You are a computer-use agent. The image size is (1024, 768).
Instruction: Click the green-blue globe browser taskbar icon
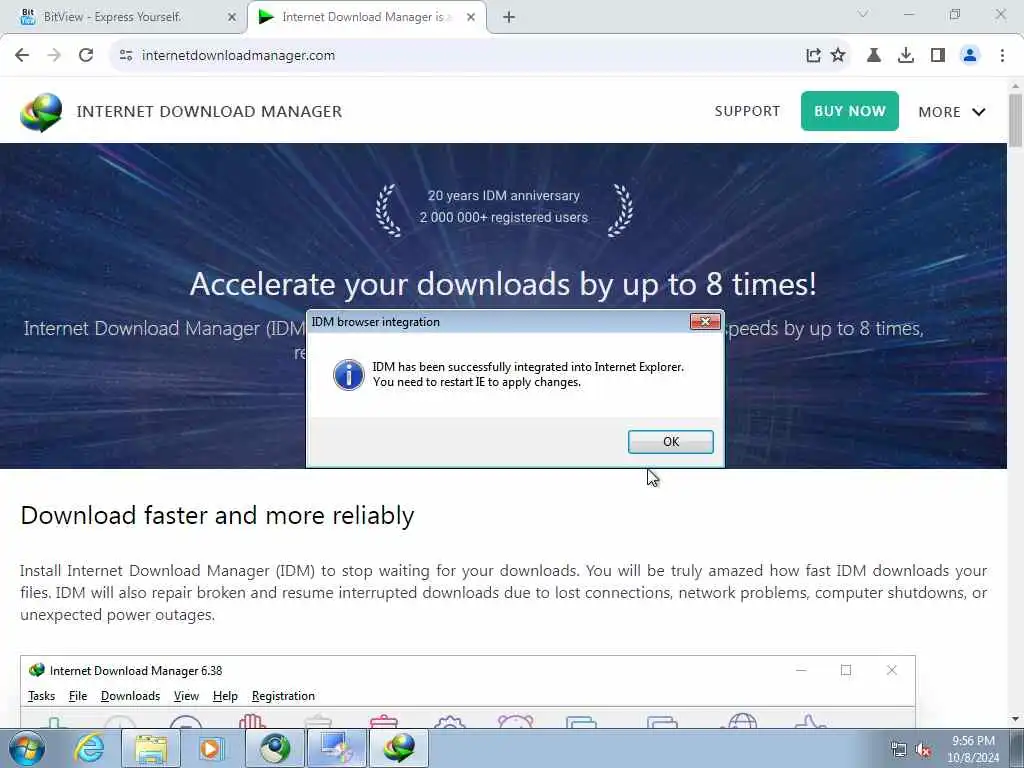click(275, 748)
